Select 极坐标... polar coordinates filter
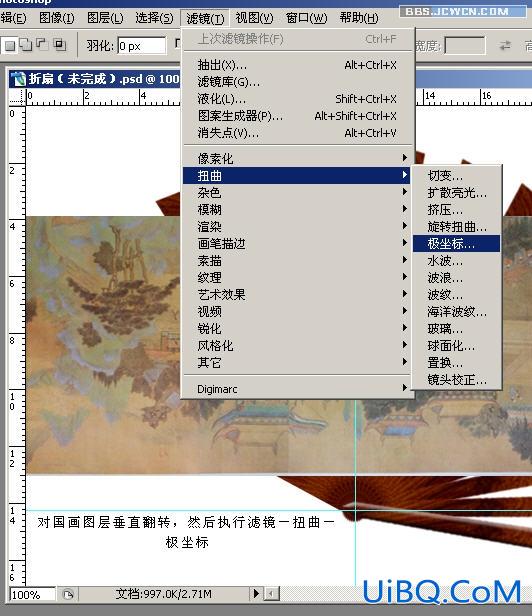This screenshot has height=616, width=532. point(457,244)
